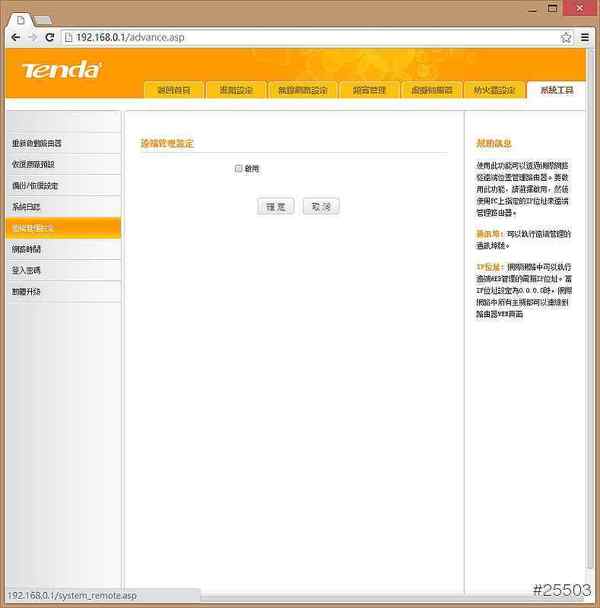Open the 防火牆設定 tab

pos(494,90)
